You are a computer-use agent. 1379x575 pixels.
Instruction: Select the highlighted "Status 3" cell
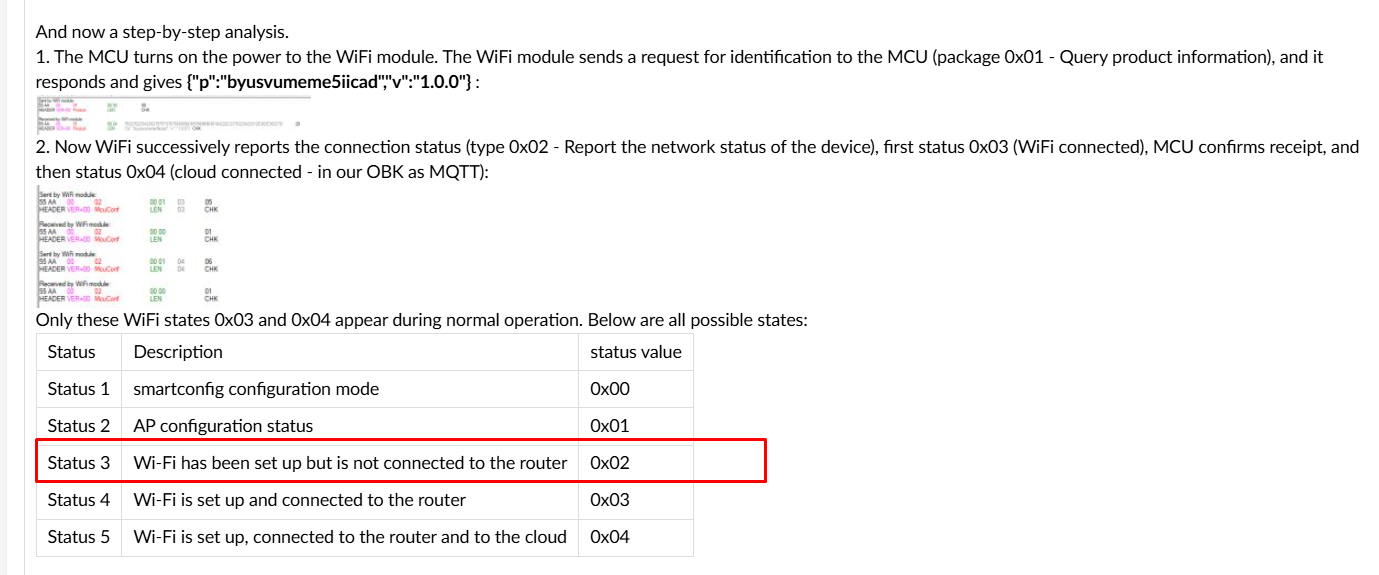79,463
